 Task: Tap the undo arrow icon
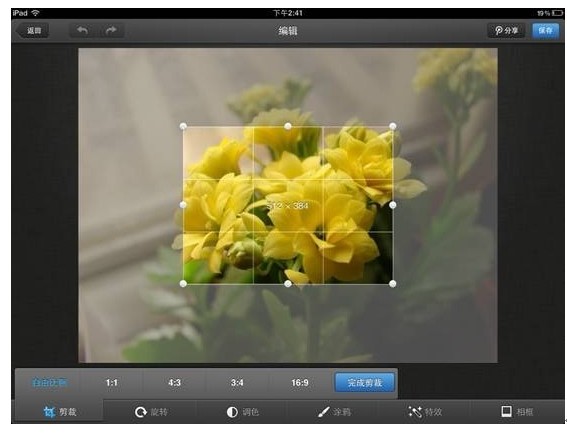(83, 30)
